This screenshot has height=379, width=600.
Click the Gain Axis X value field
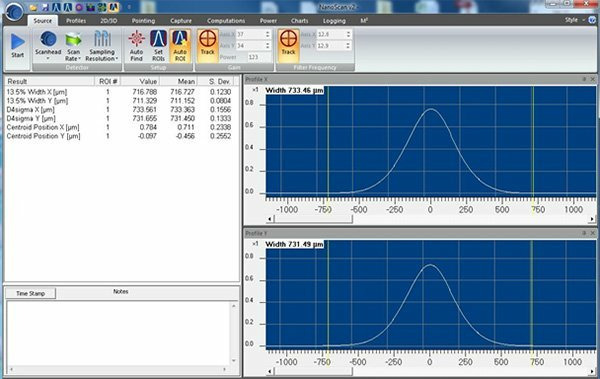point(251,34)
